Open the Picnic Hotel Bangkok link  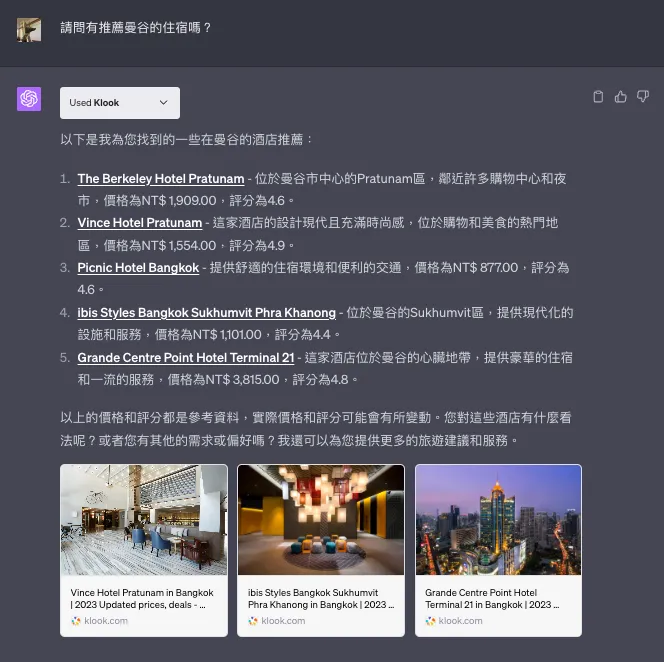pos(138,268)
